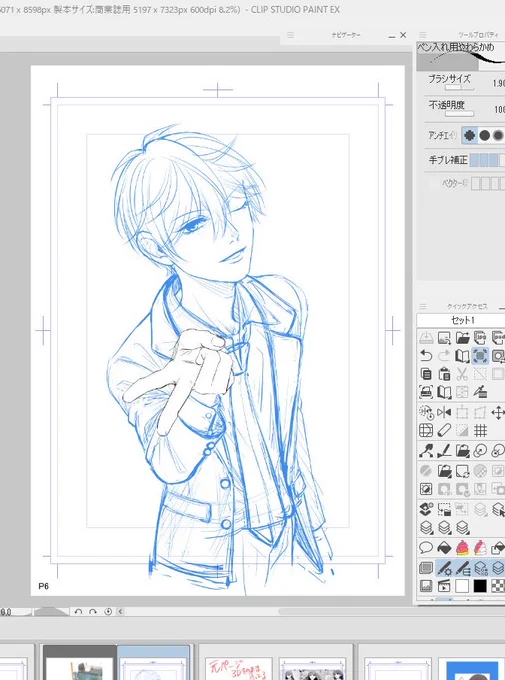Toggle the fit-to-screen icon highlighted in blue
Image resolution: width=505 pixels, height=680 pixels.
480,356
